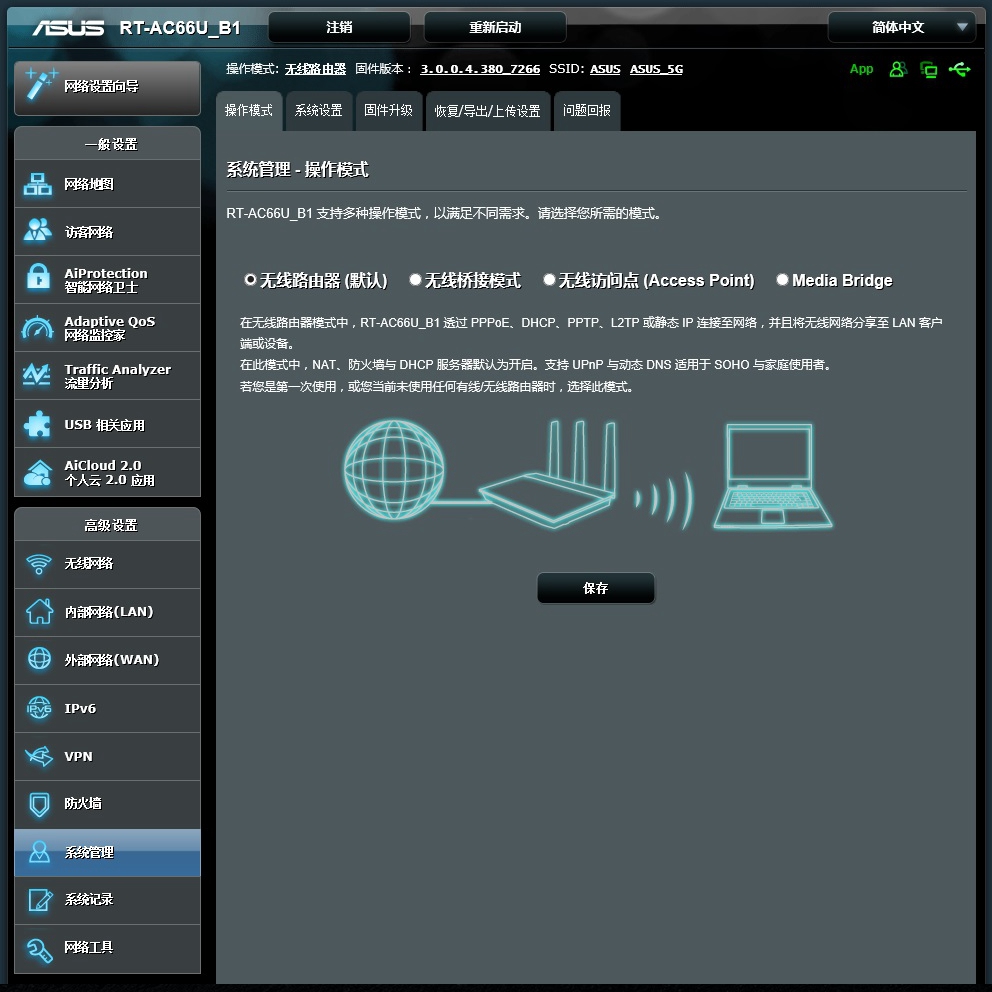
Task: Open Adaptive QoS speedometer icon
Action: tap(38, 328)
